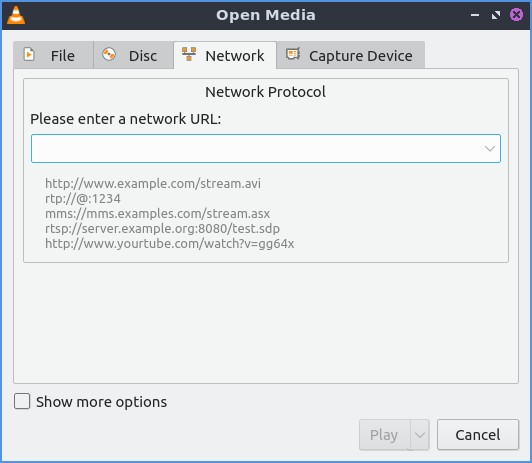Open the Disc tab
Viewport: 532px width, 463px height.
(133, 55)
